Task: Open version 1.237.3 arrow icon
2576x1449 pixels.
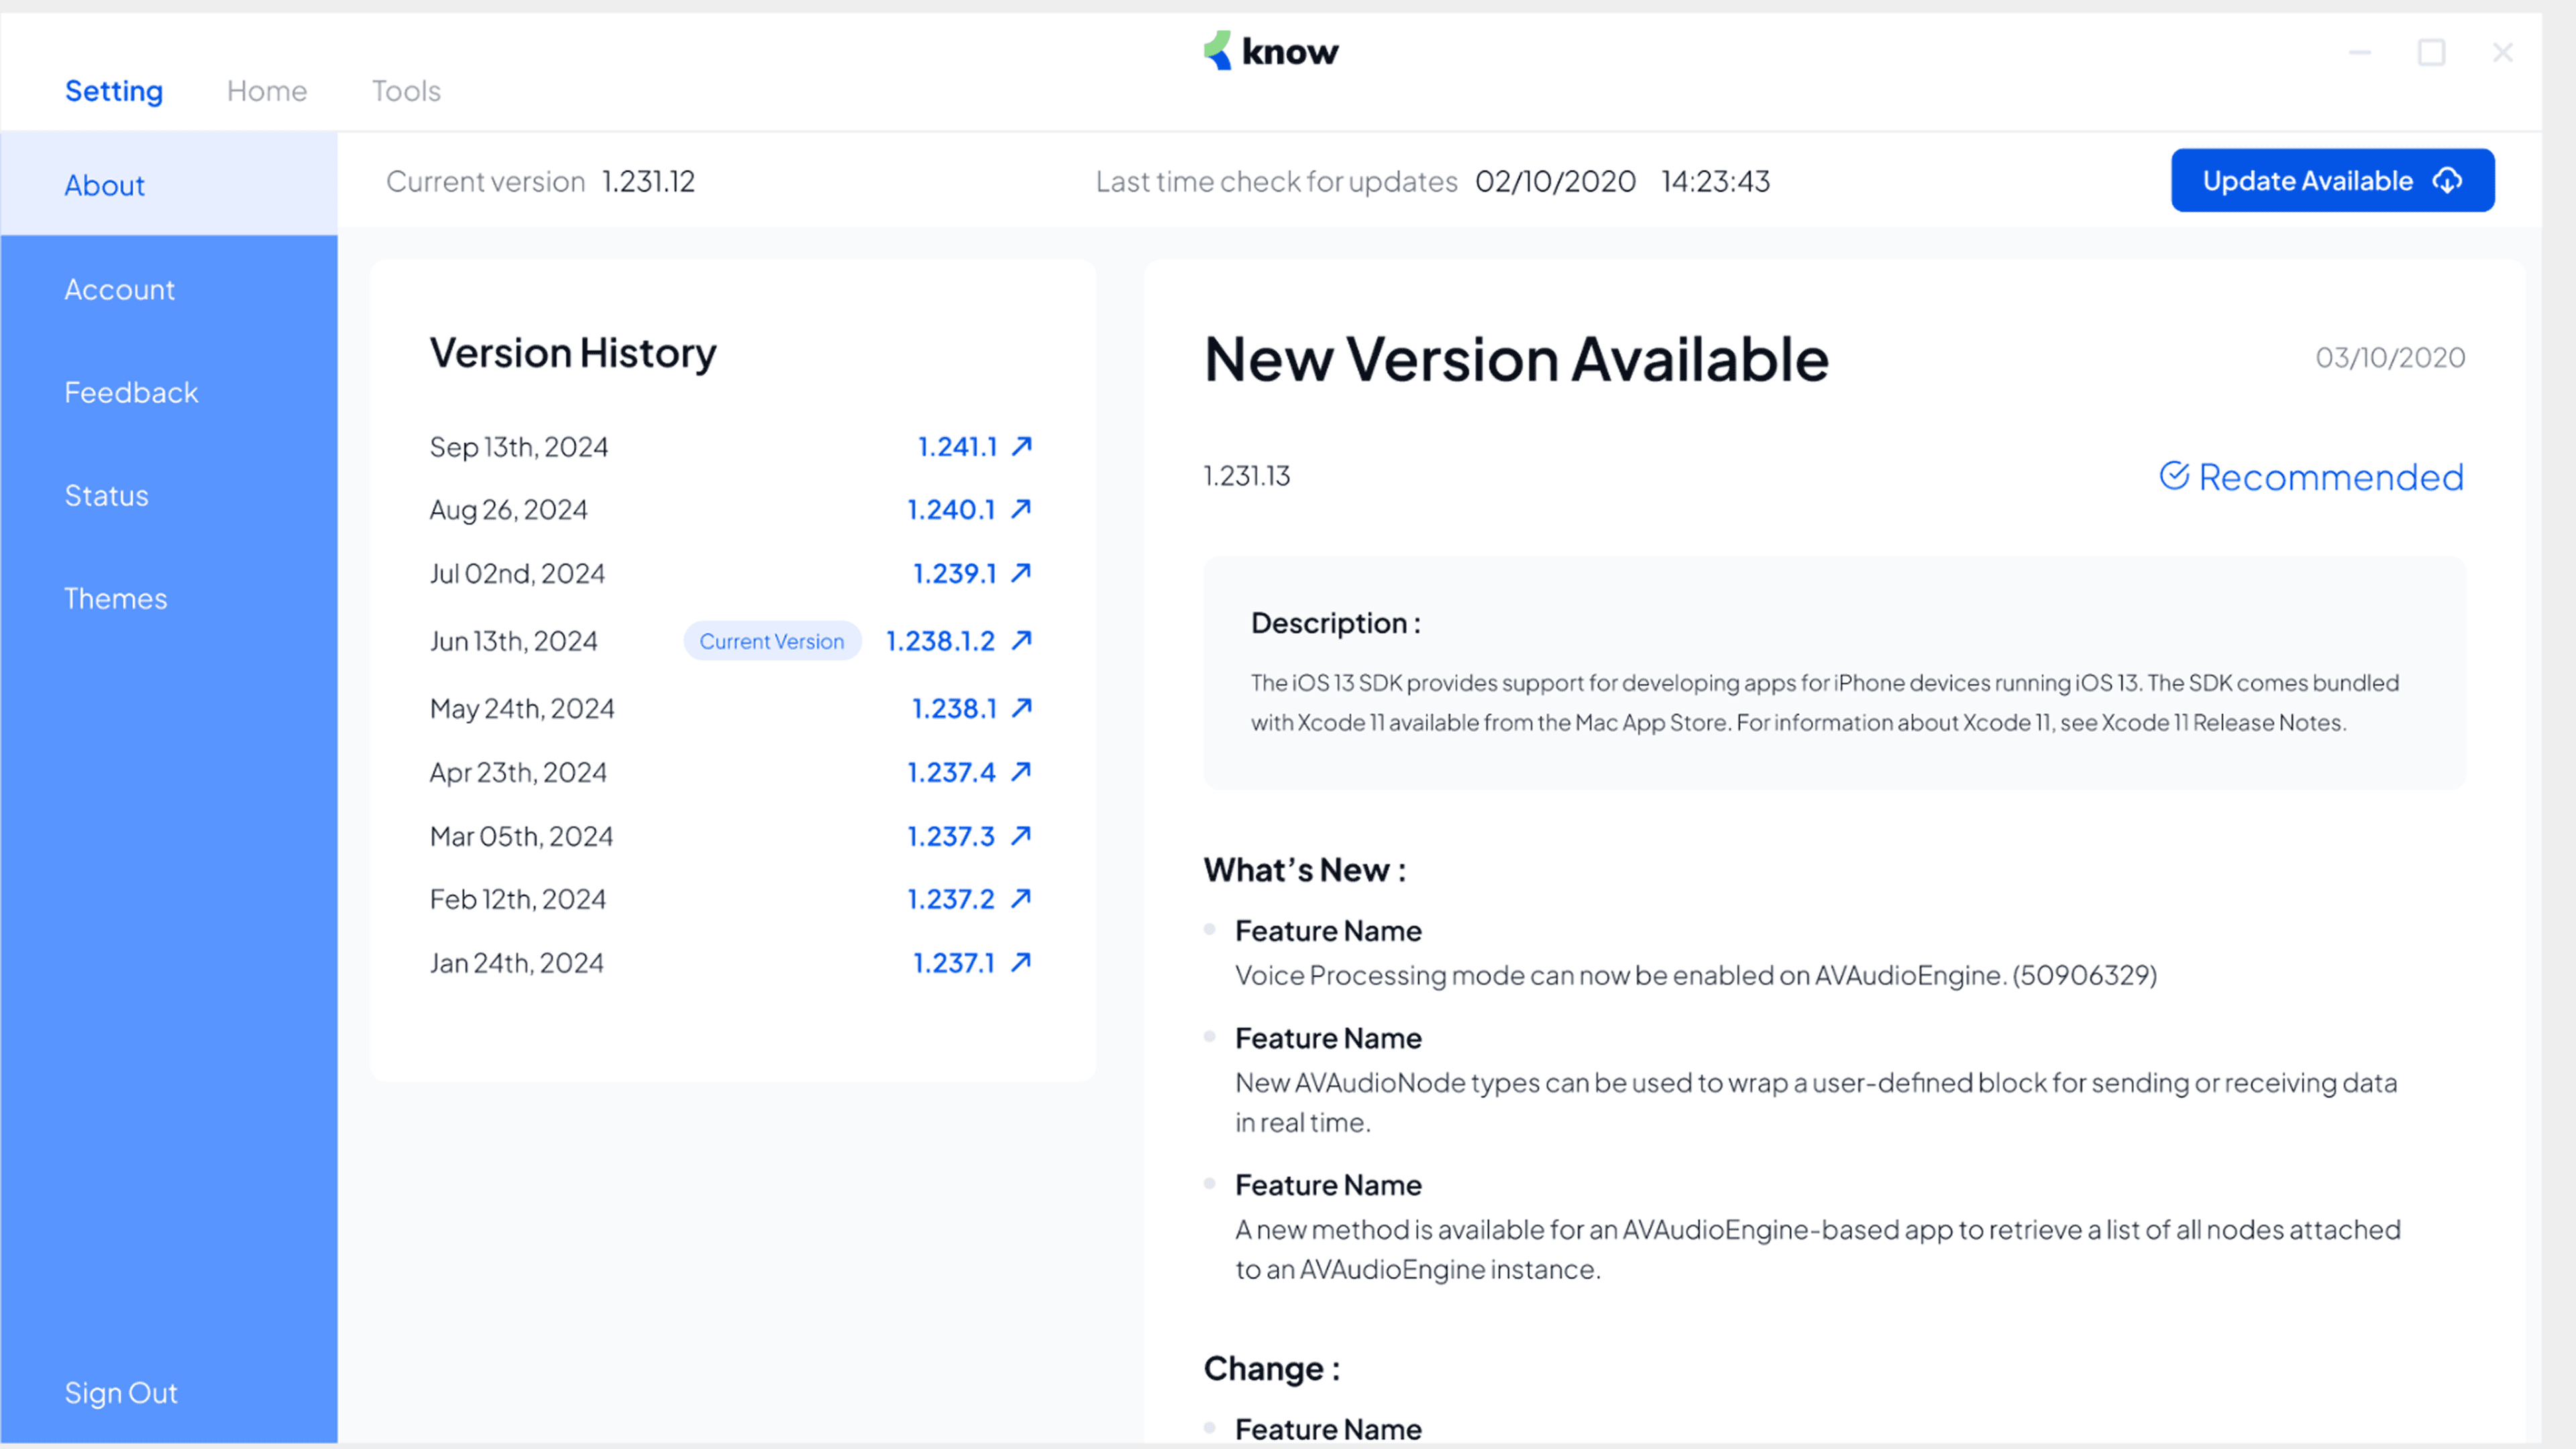Action: pos(1021,836)
